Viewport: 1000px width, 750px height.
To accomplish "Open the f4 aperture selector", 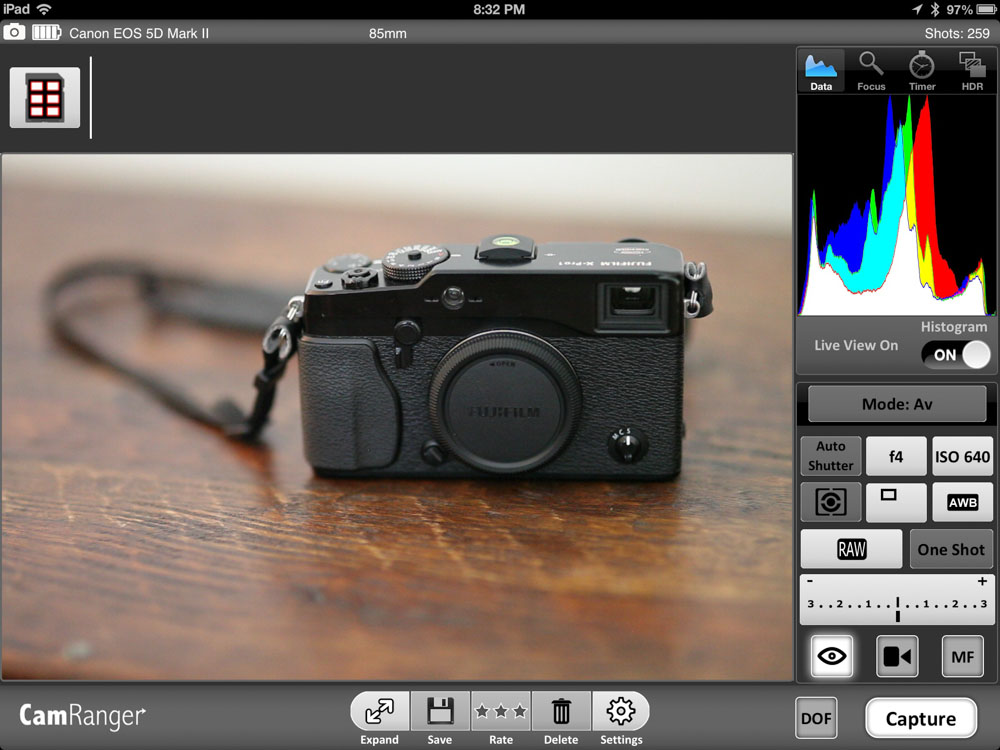I will pos(896,456).
